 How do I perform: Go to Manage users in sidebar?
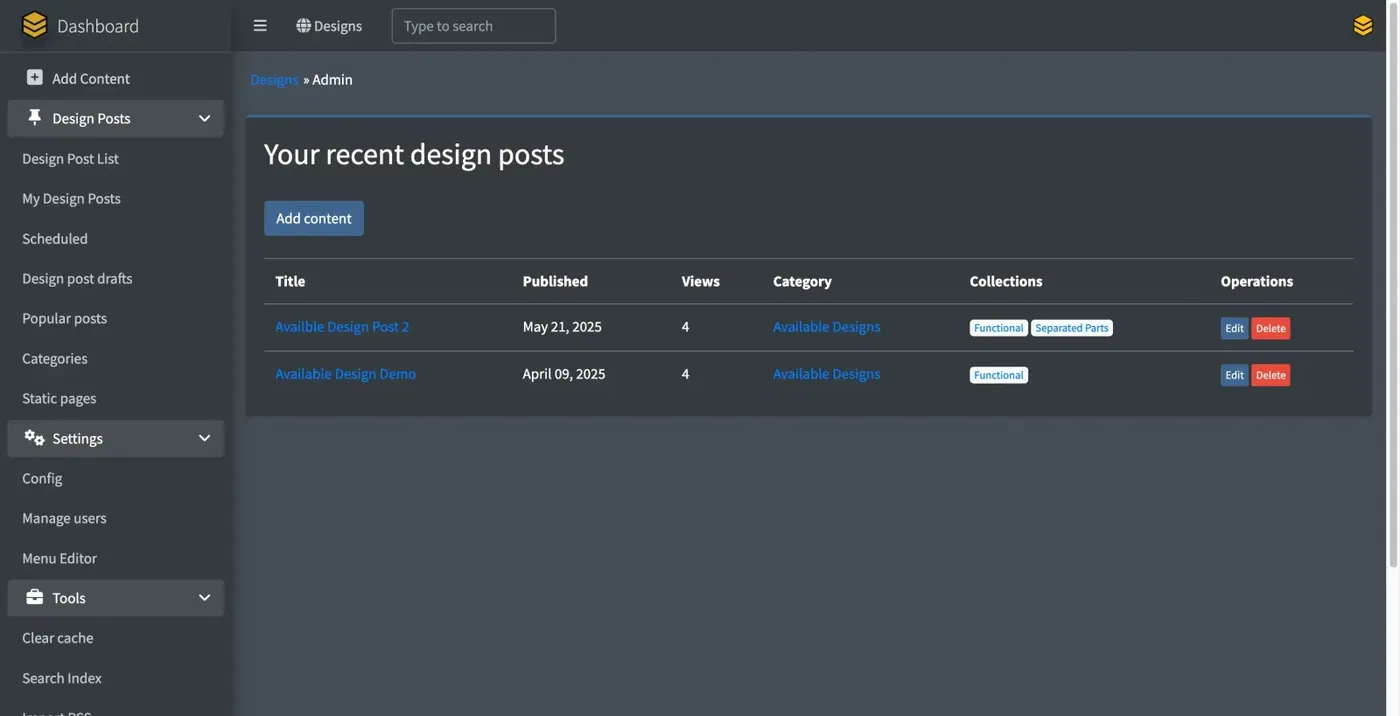pyautogui.click(x=64, y=518)
